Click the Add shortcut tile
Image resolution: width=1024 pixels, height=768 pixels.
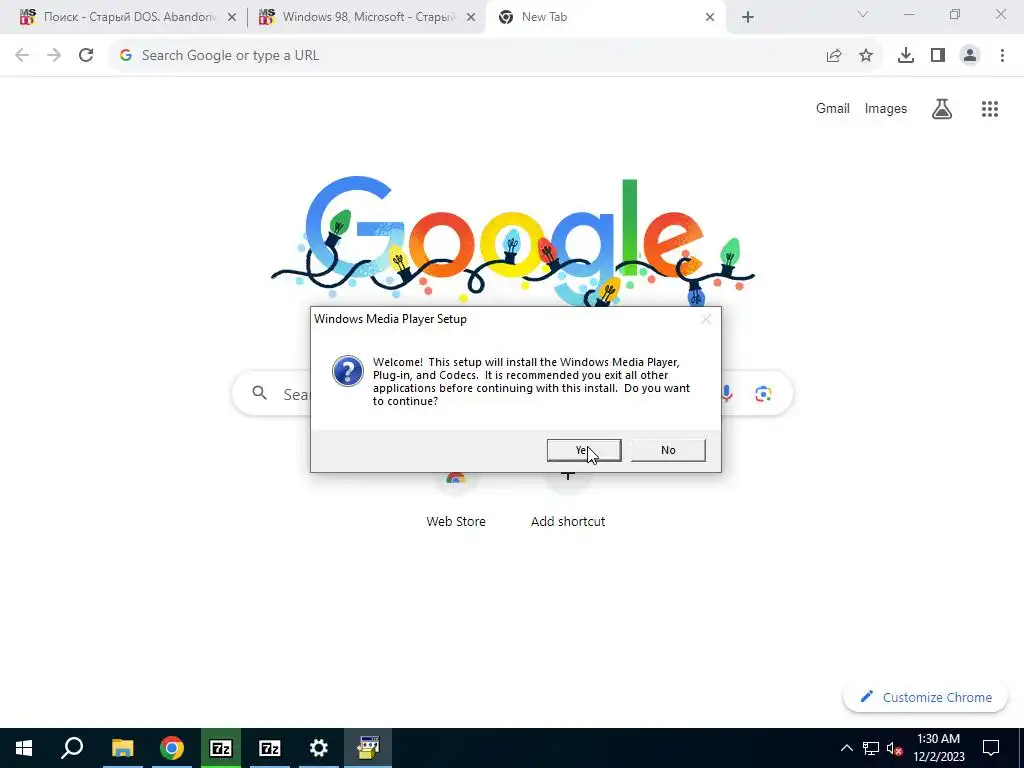pyautogui.click(x=568, y=502)
